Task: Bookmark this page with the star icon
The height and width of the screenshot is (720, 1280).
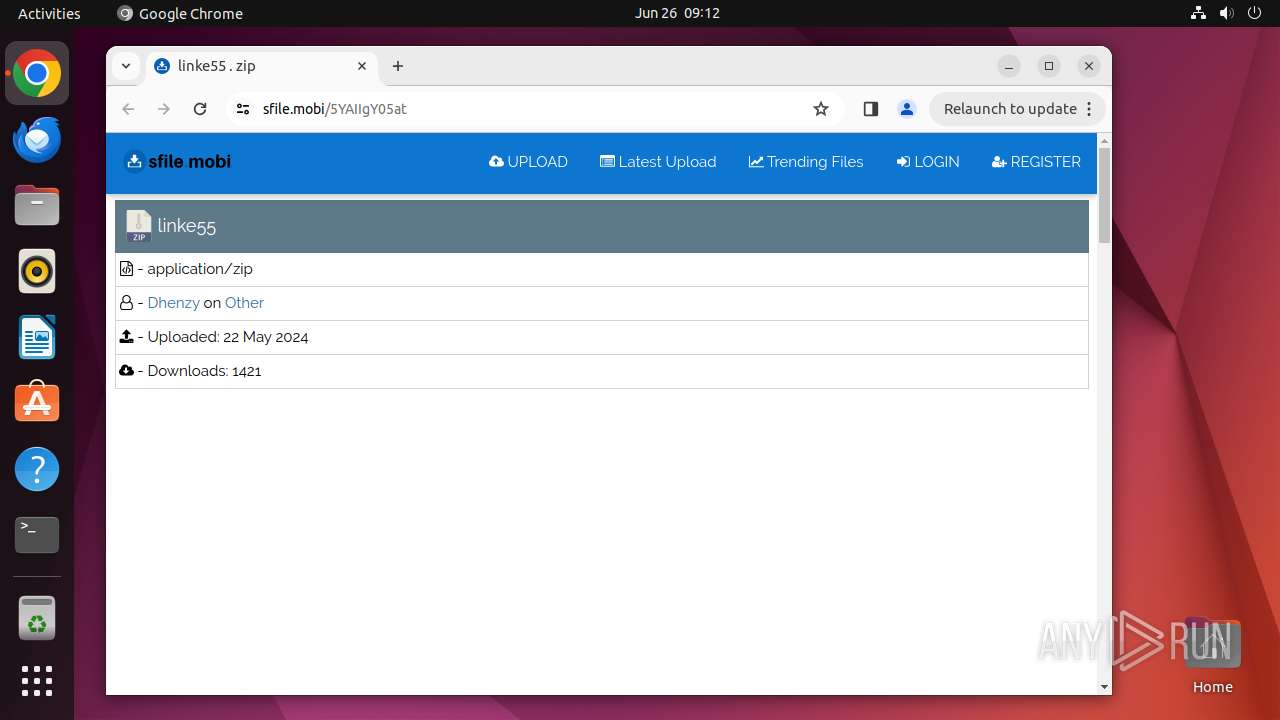Action: tap(821, 109)
